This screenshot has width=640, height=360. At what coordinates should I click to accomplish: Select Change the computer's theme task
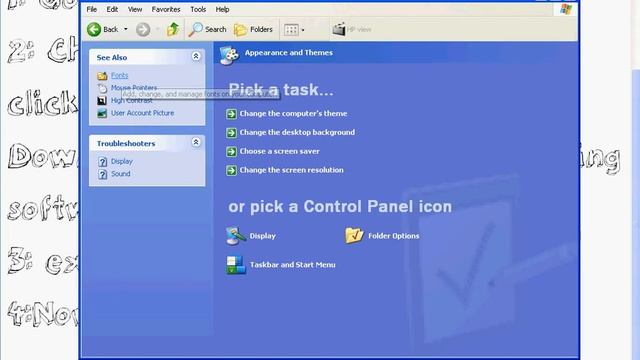[293, 113]
